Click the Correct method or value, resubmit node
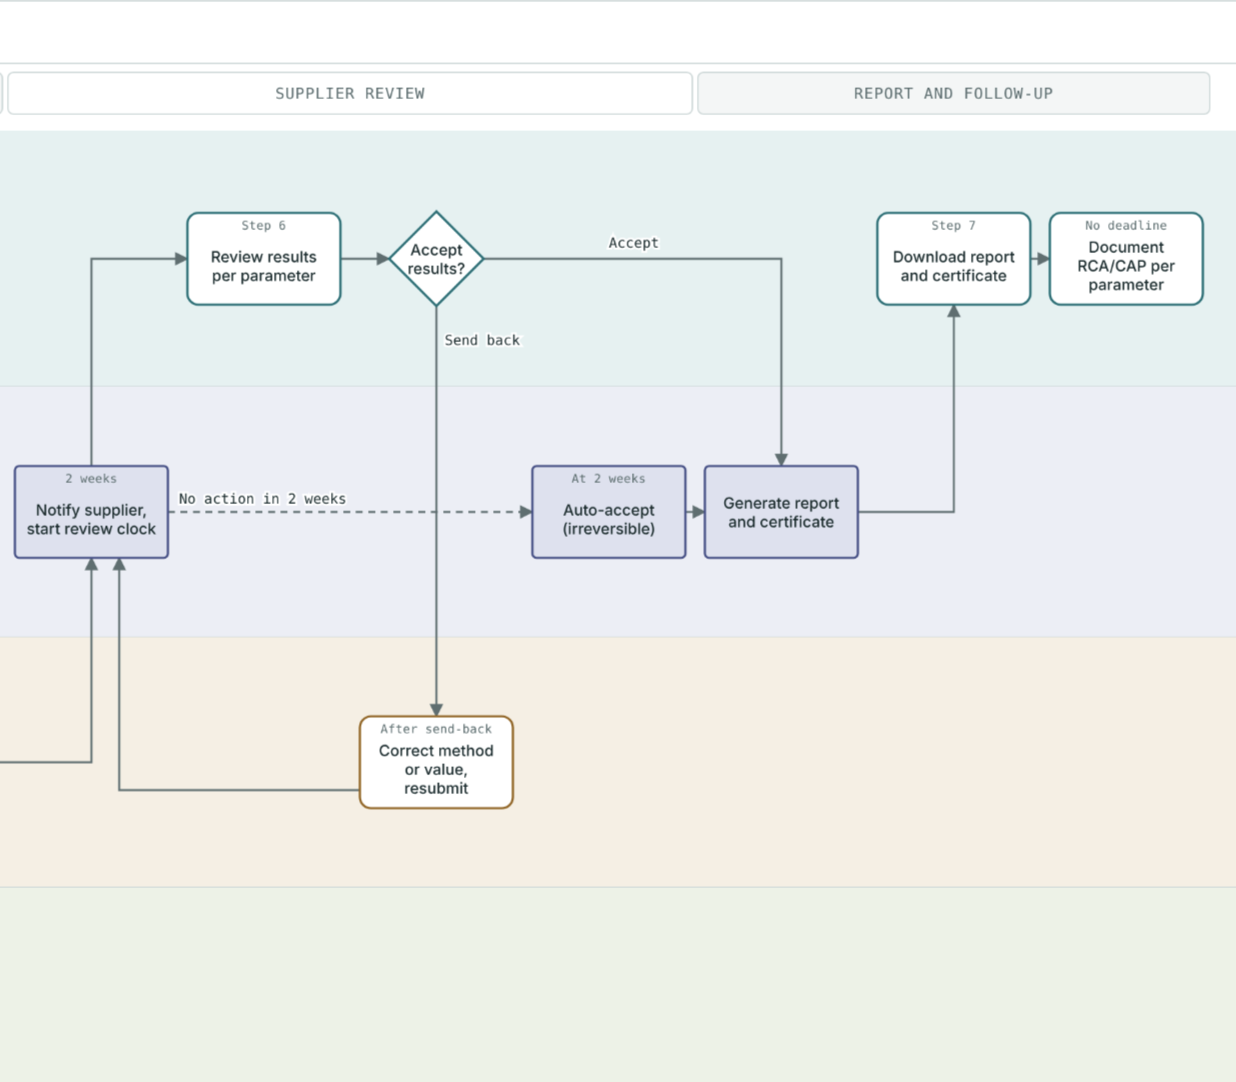The width and height of the screenshot is (1236, 1082). click(x=436, y=762)
